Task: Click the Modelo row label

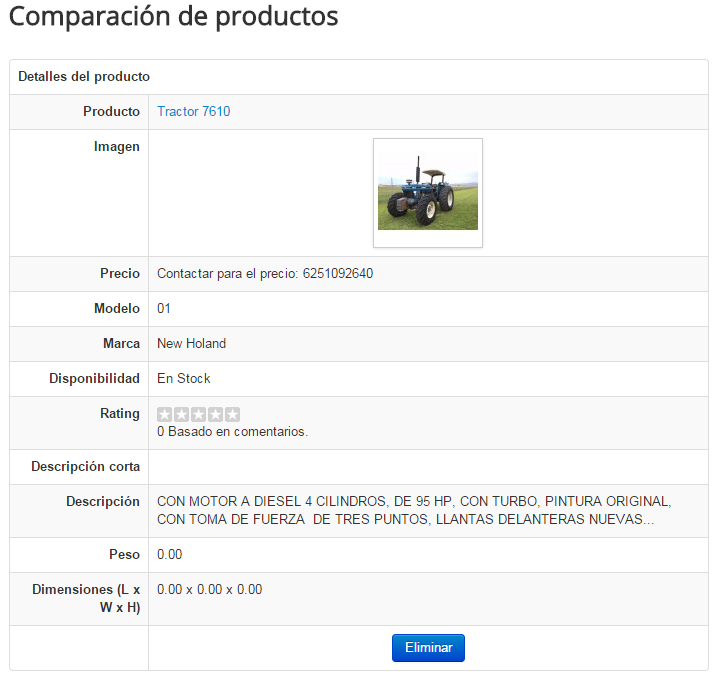Action: [x=117, y=308]
